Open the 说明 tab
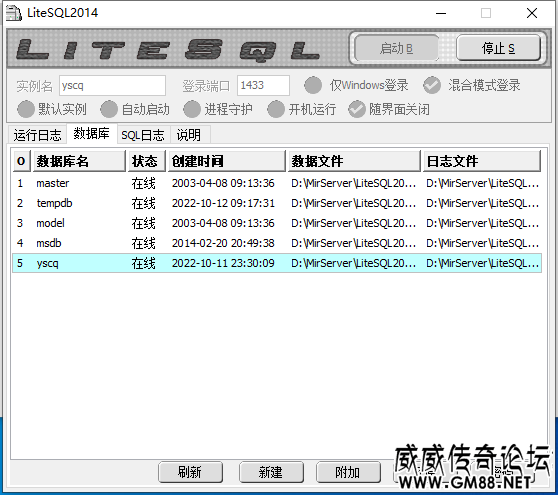This screenshot has height=495, width=558. (190, 135)
